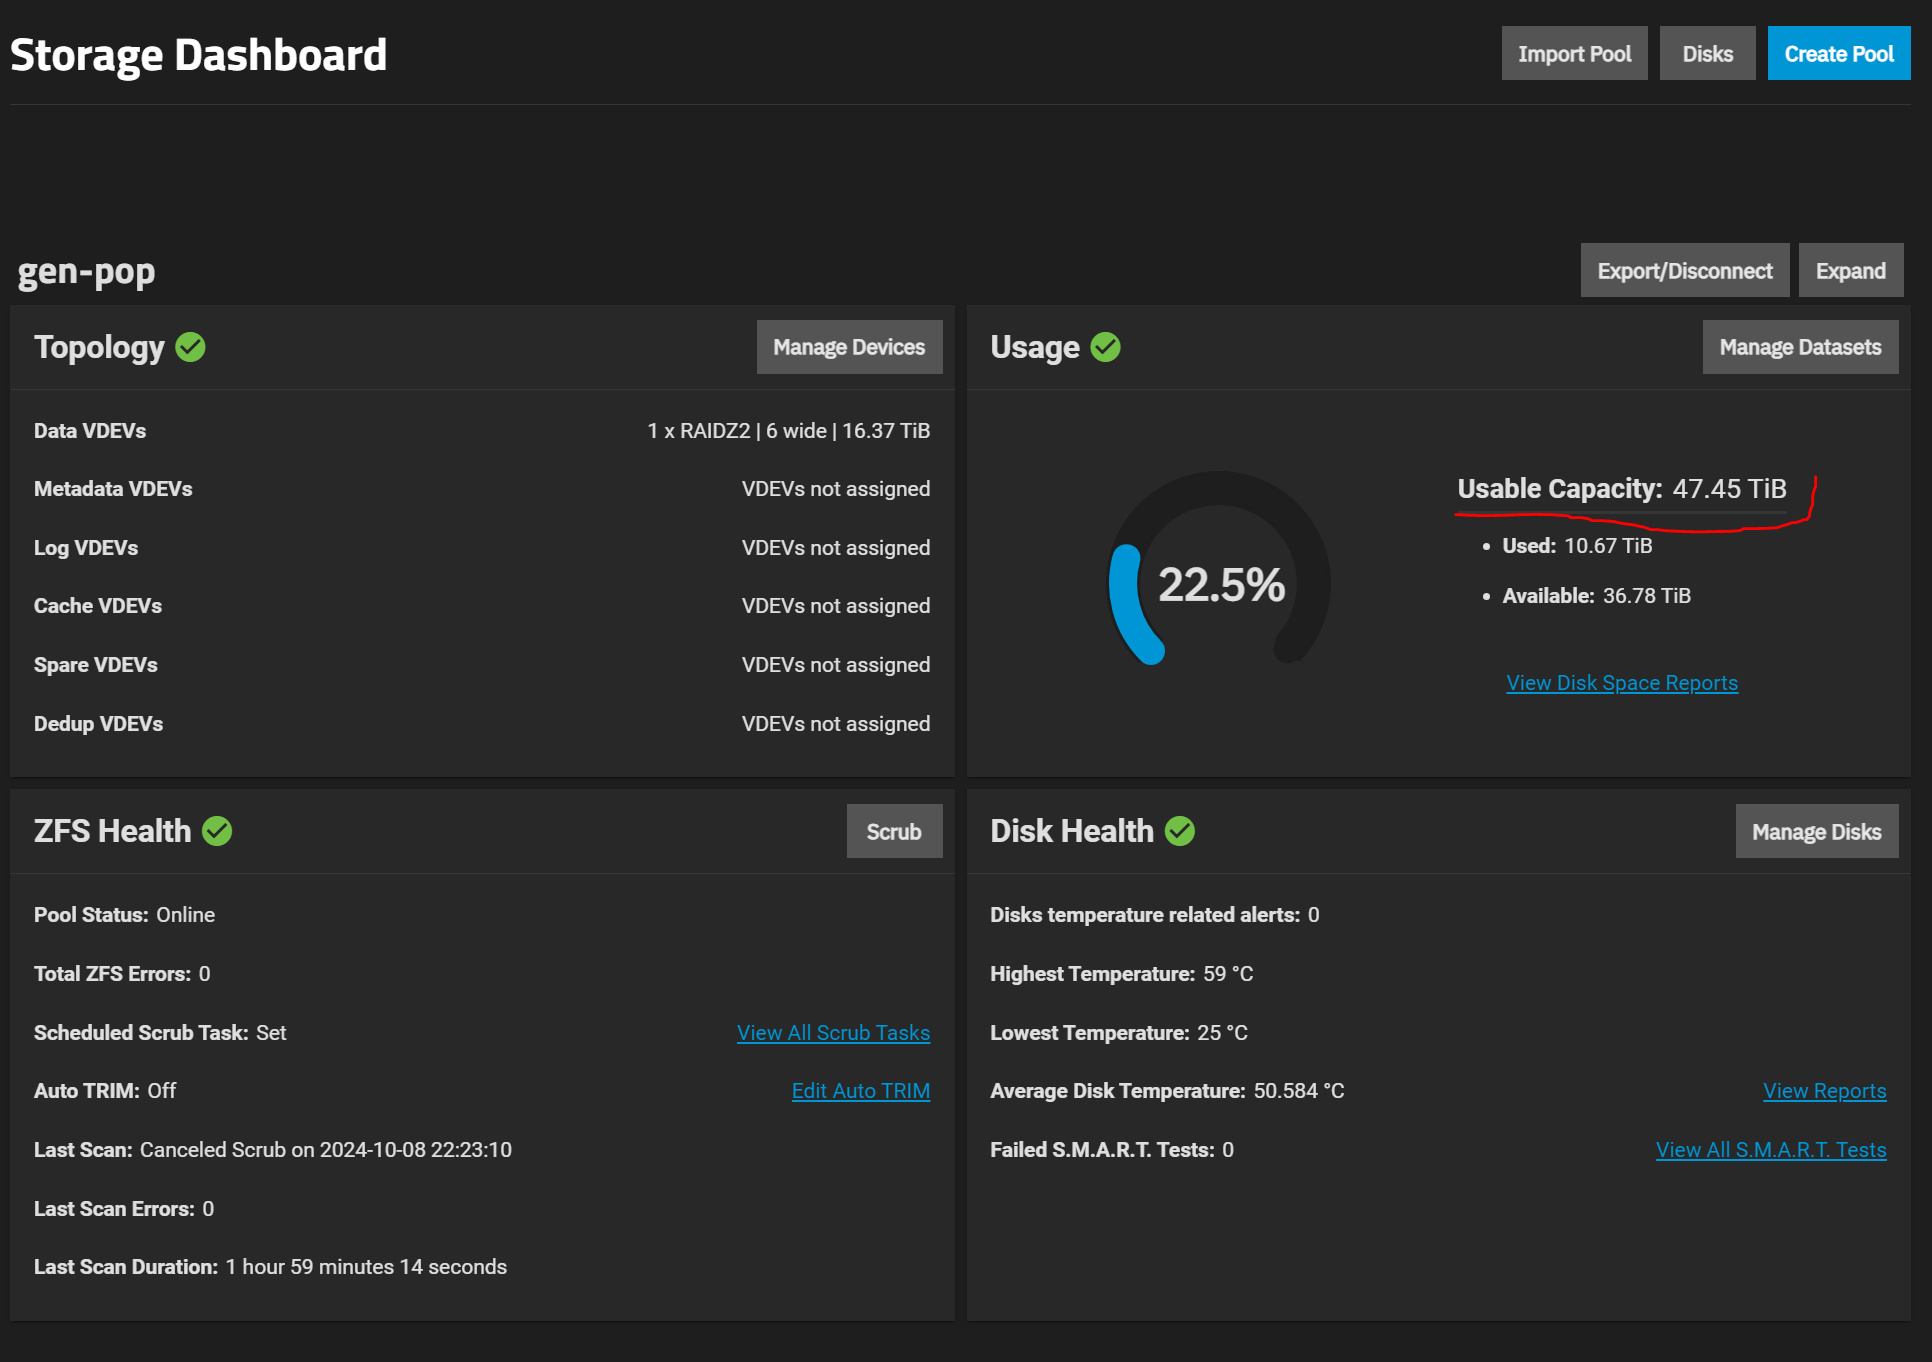
Task: Open View Reports for disk temperature
Action: click(1825, 1091)
